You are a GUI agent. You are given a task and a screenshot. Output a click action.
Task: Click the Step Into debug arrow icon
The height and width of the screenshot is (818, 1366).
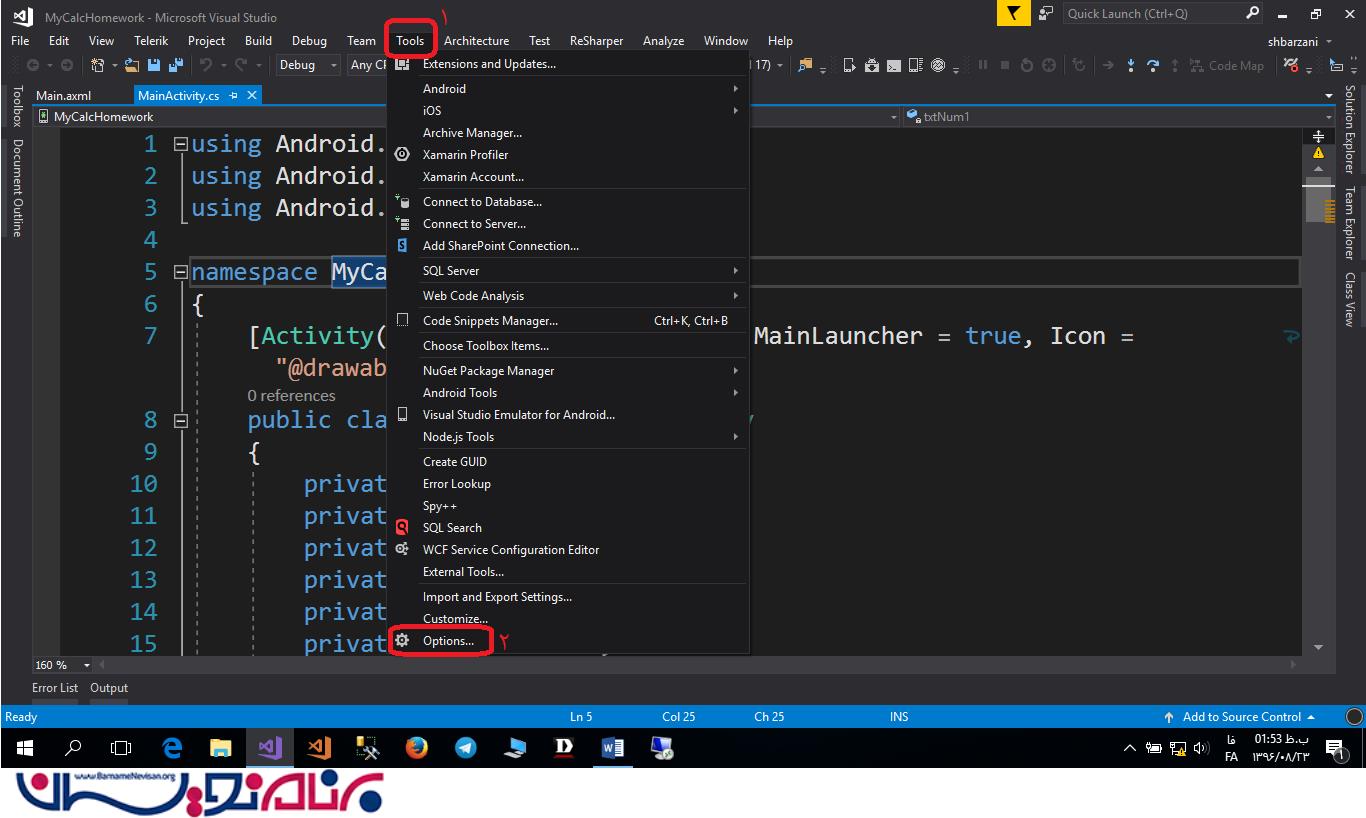[1130, 66]
